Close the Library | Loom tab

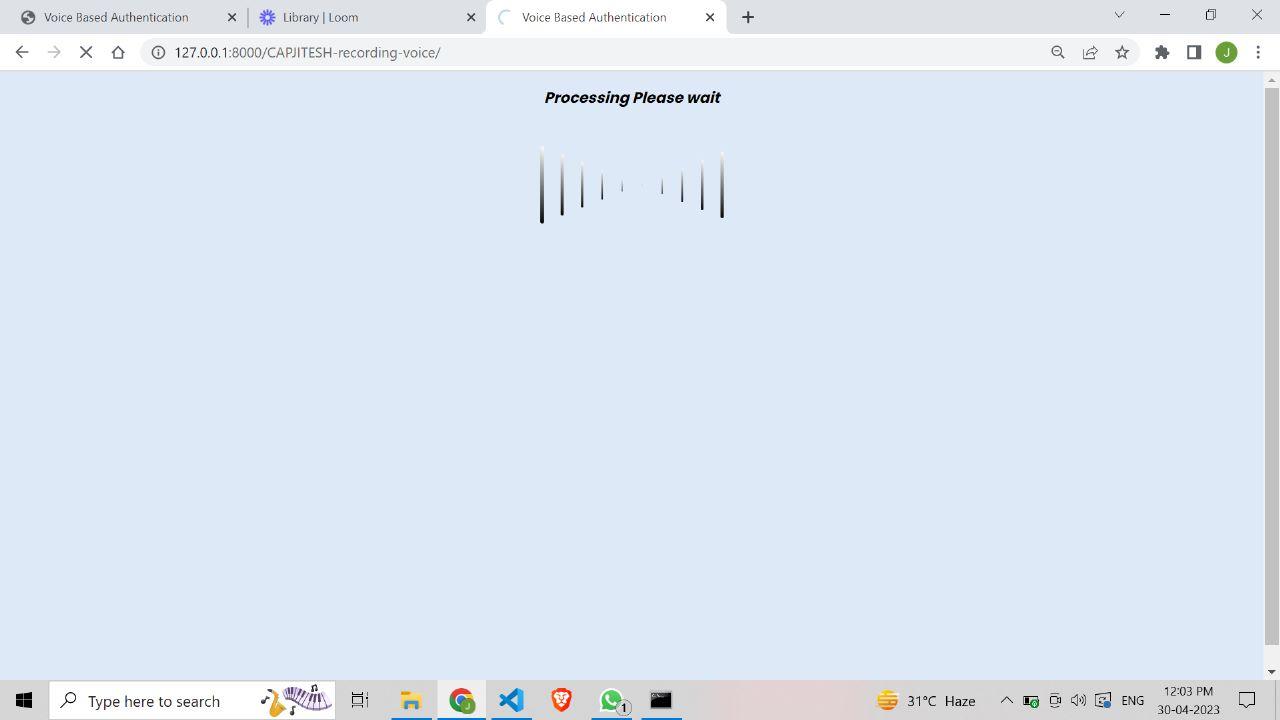point(471,17)
